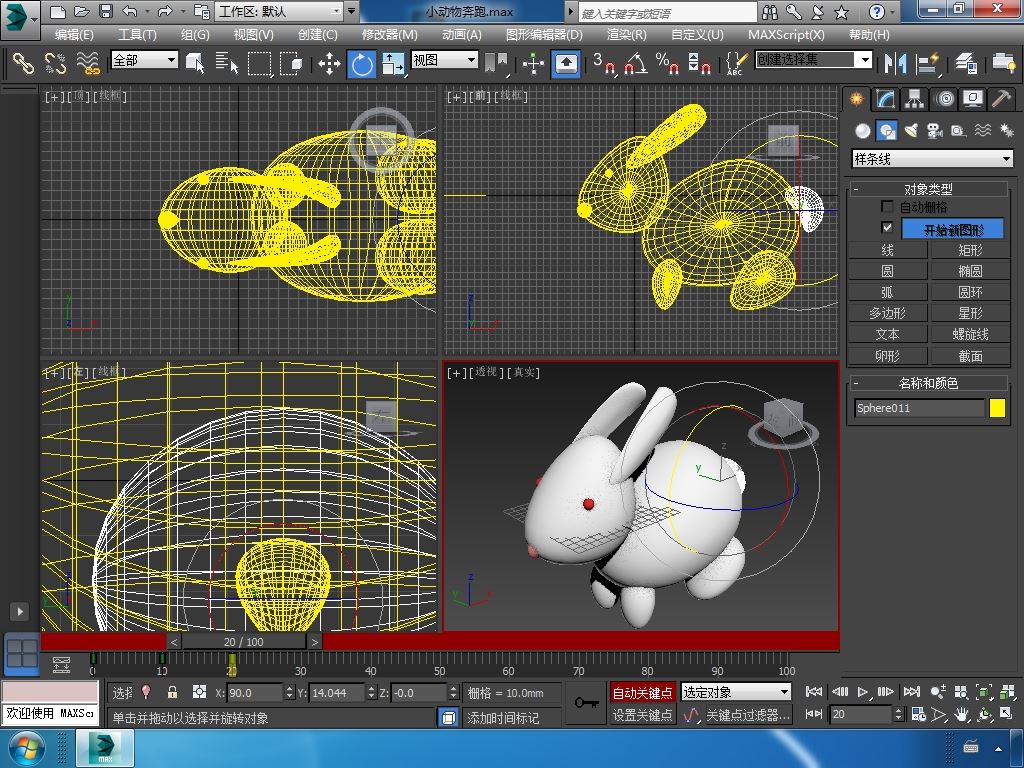This screenshot has width=1024, height=768.
Task: Open the Modify panel tab
Action: pyautogui.click(x=885, y=99)
